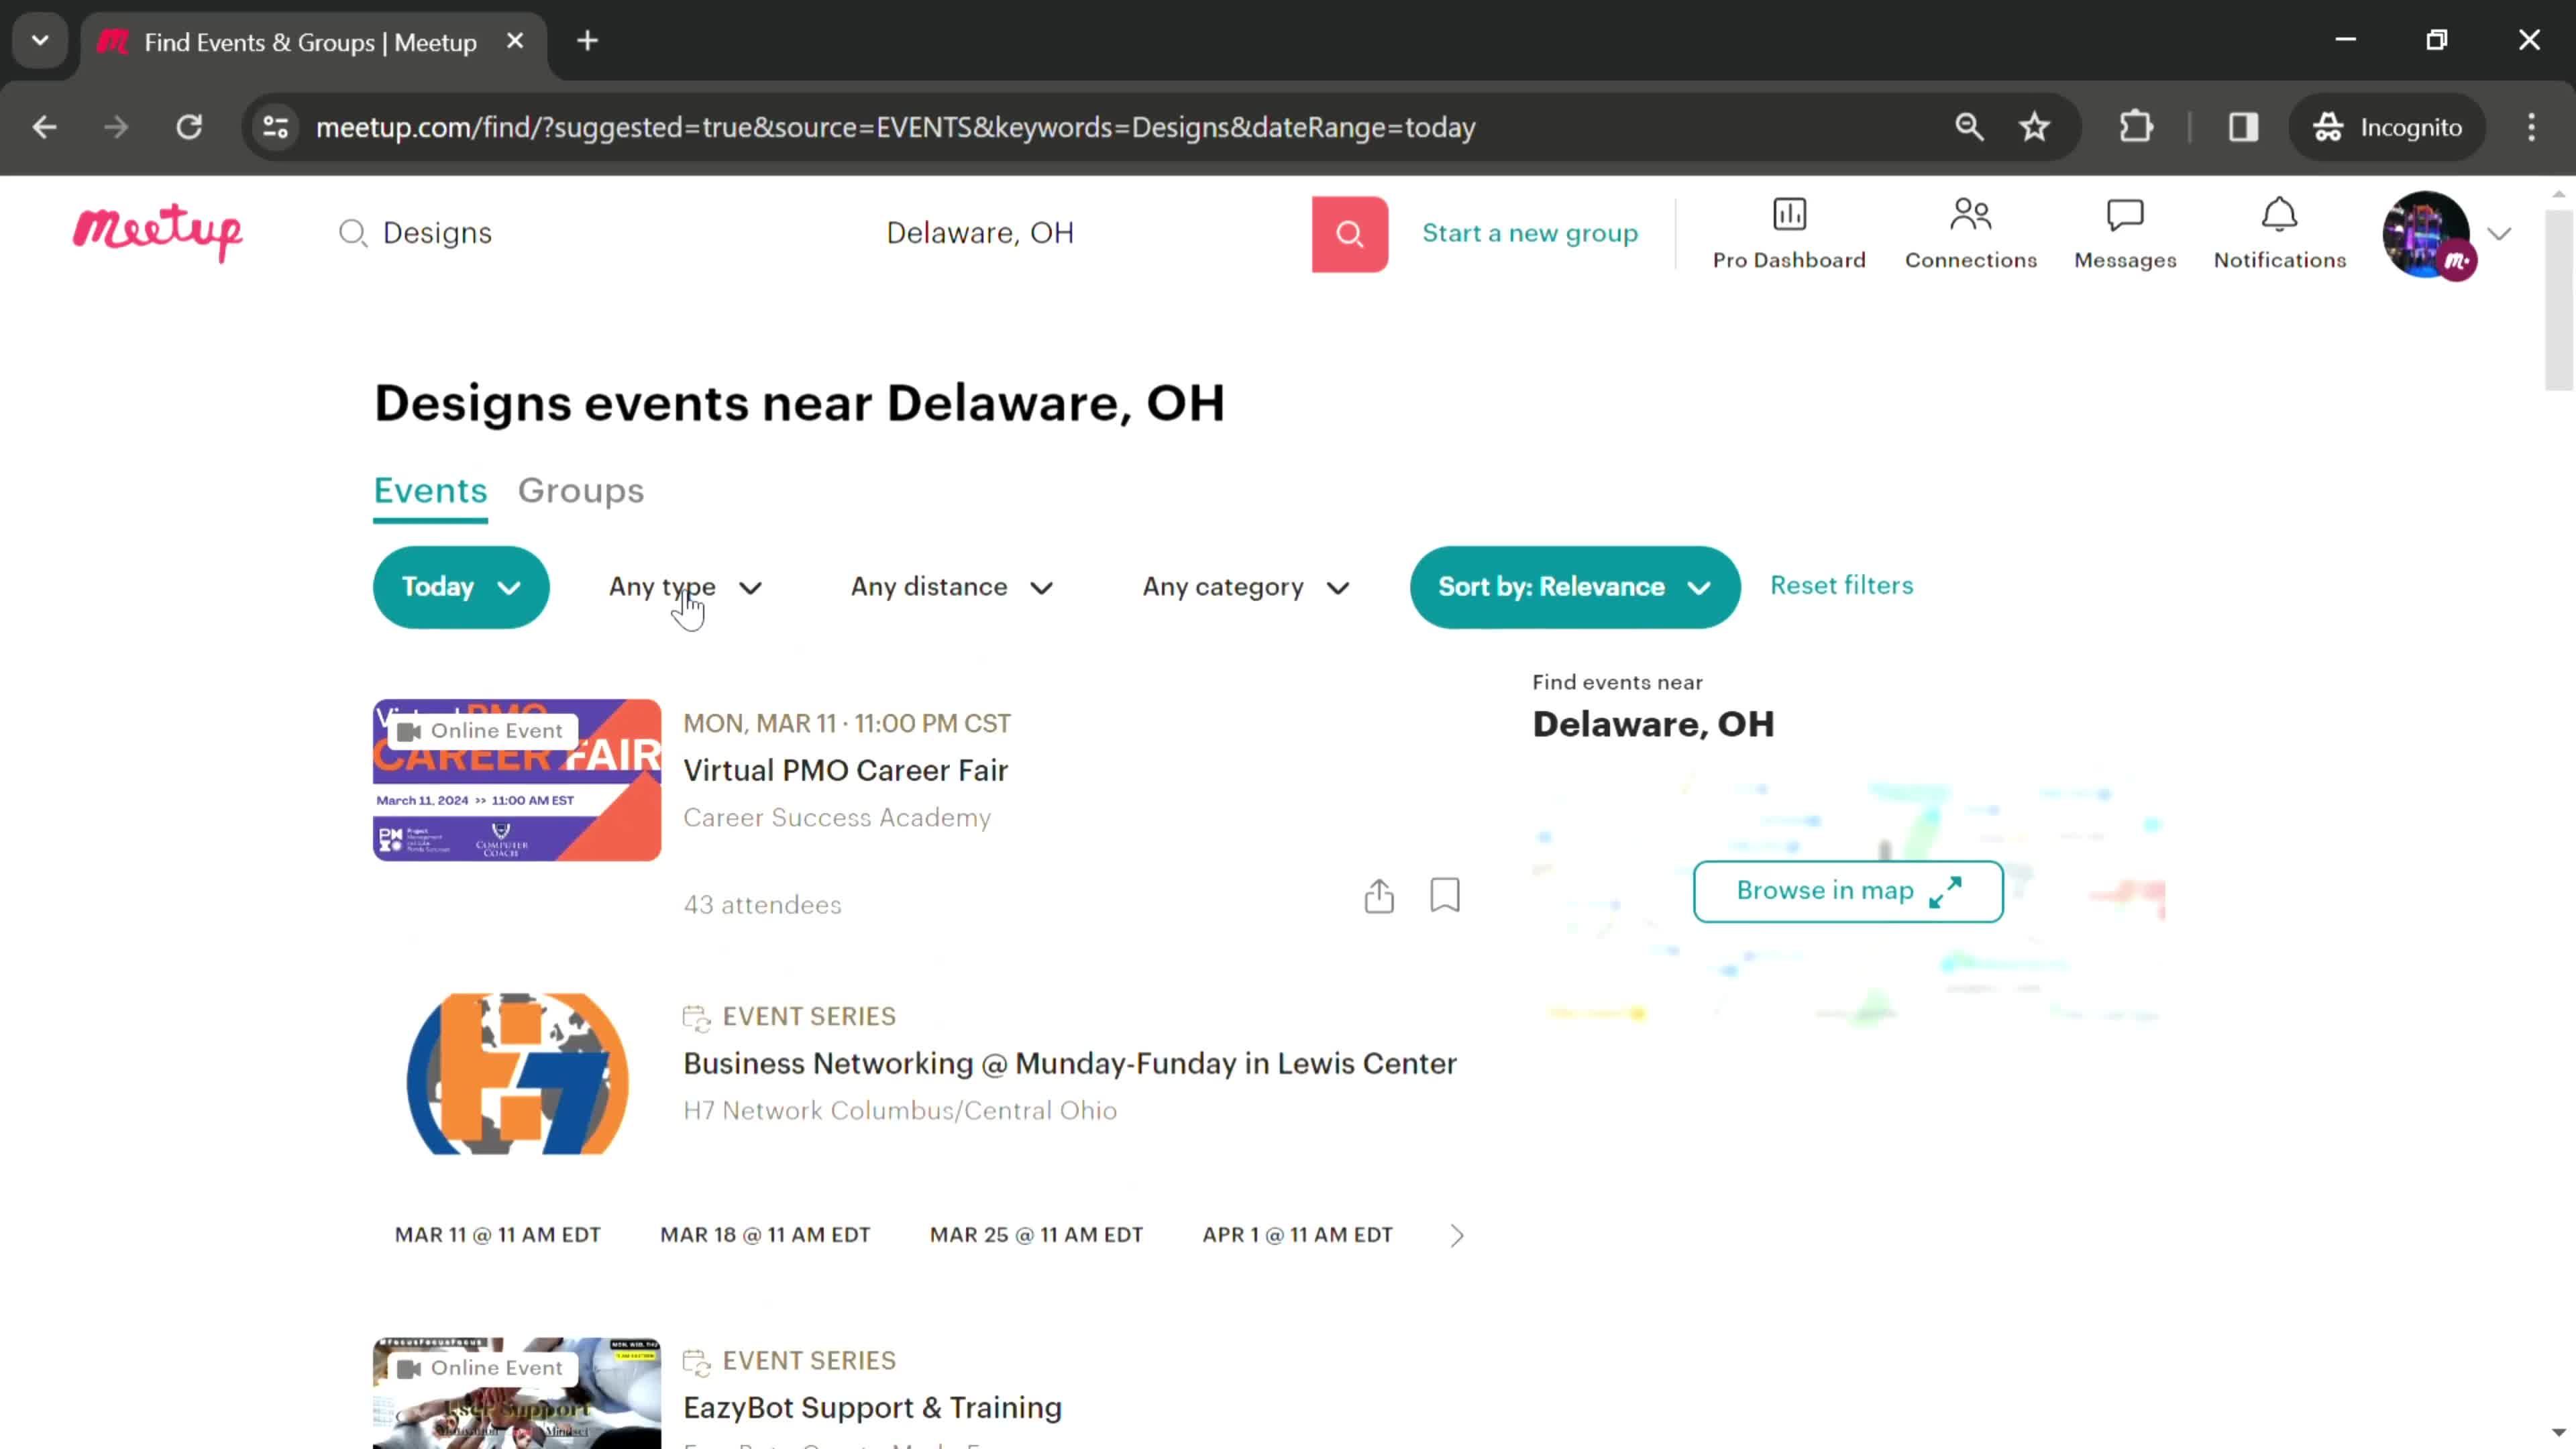
Task: Open the Any category filter dropdown
Action: click(1246, 587)
